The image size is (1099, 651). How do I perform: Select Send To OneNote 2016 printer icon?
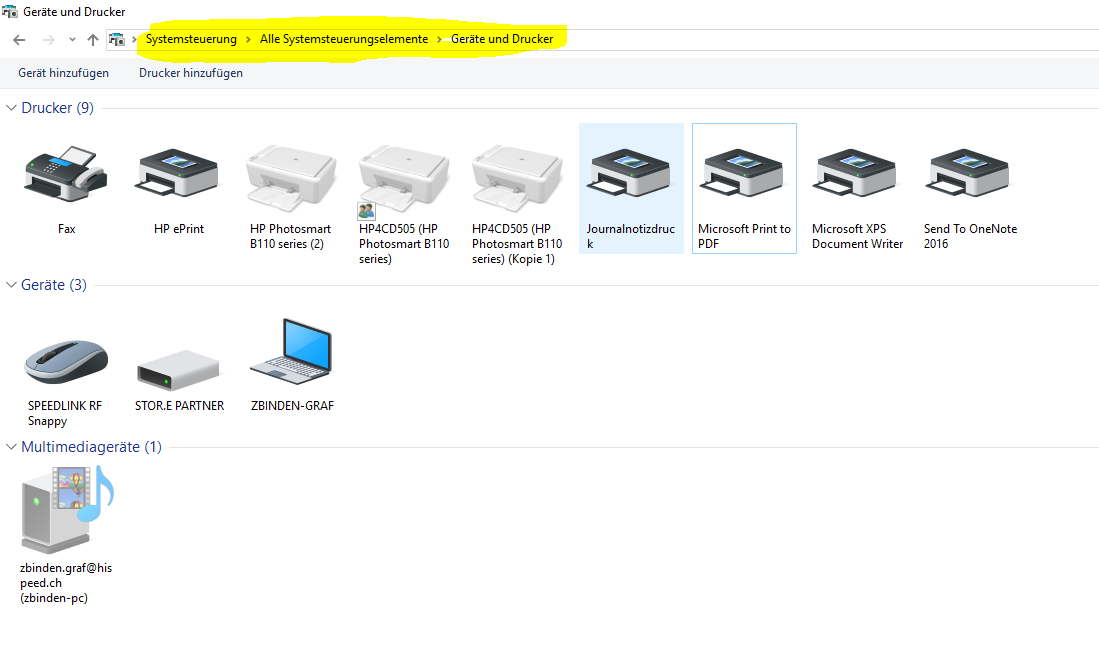969,172
